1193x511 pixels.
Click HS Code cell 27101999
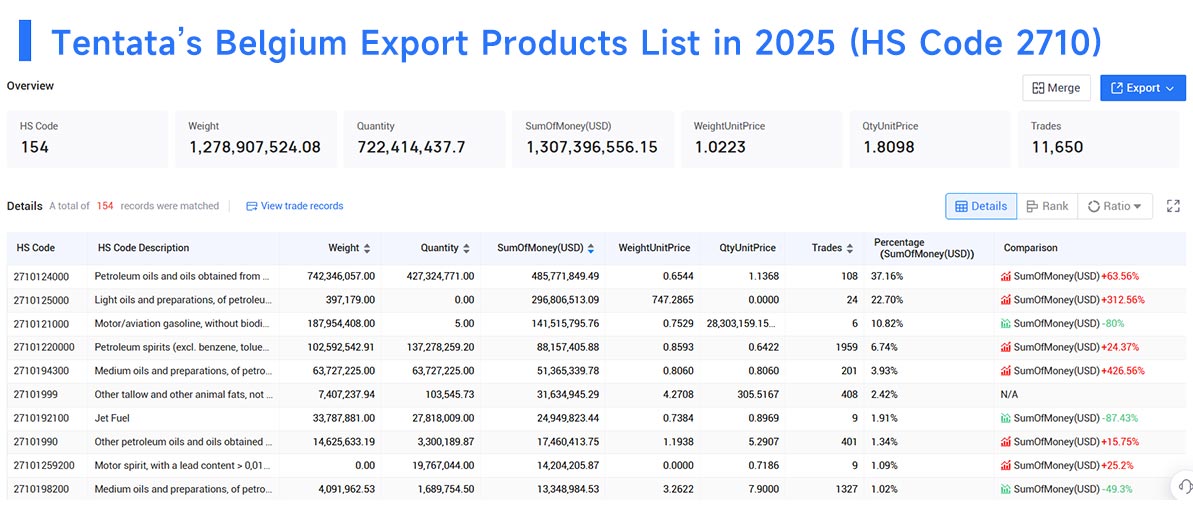pyautogui.click(x=36, y=394)
